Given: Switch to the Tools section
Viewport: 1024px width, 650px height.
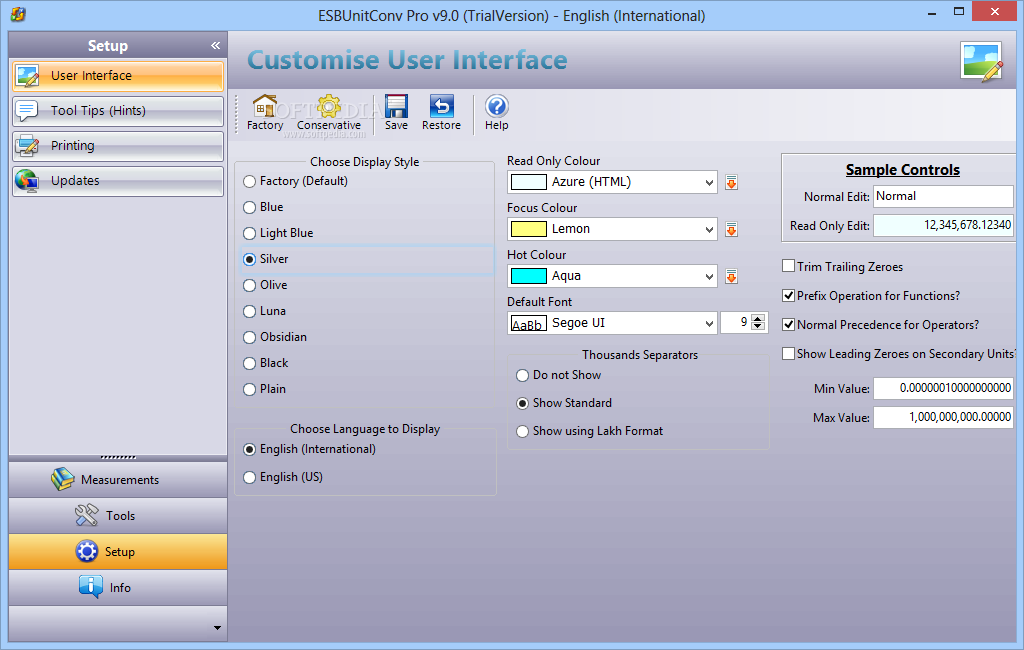Looking at the screenshot, I should click(x=118, y=515).
